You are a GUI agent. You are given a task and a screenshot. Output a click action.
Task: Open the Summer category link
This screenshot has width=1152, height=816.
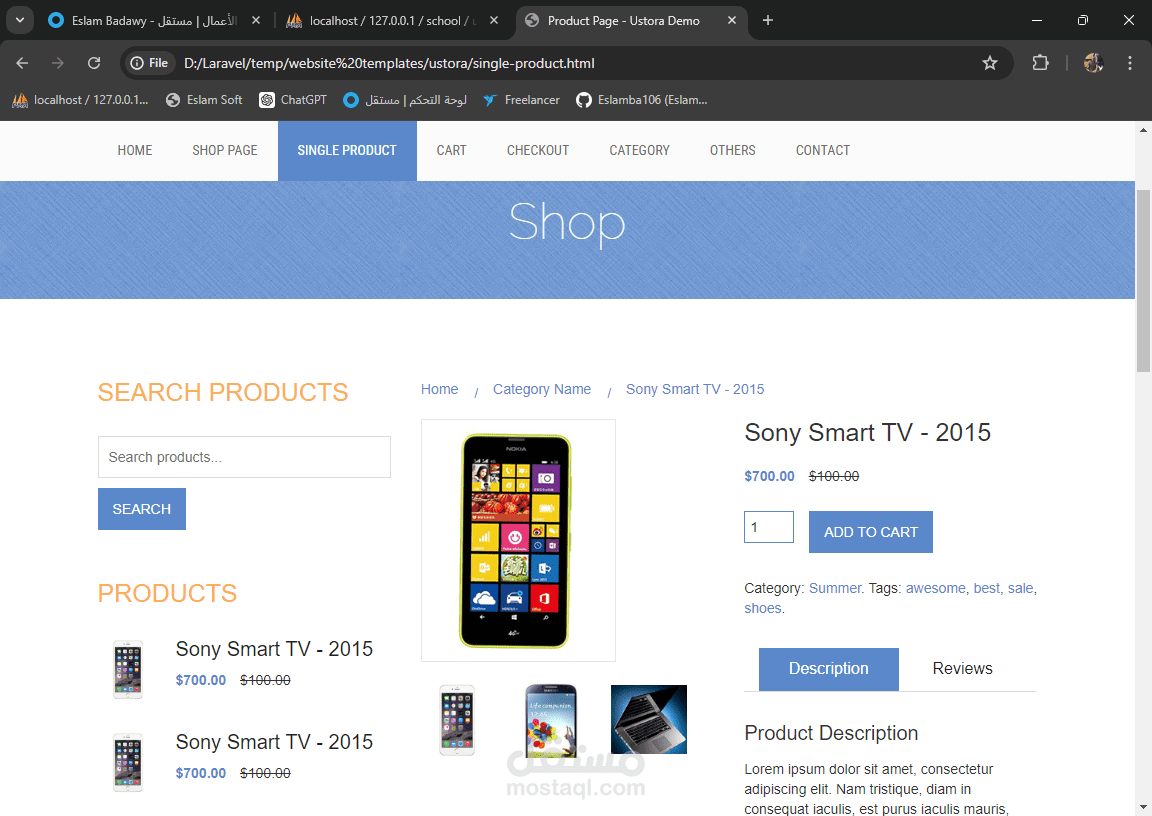point(835,588)
